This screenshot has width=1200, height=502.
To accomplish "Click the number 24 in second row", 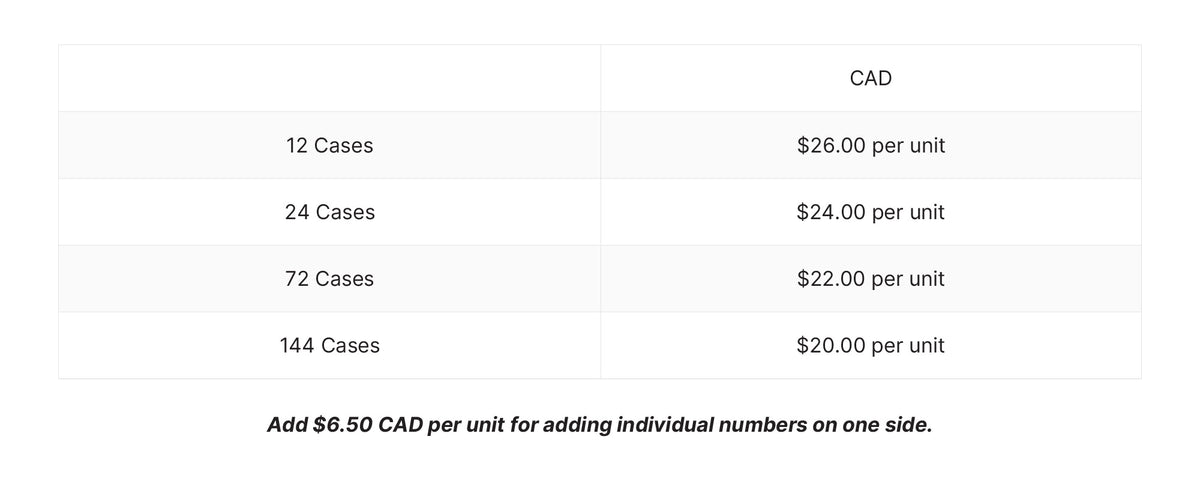I will [297, 212].
